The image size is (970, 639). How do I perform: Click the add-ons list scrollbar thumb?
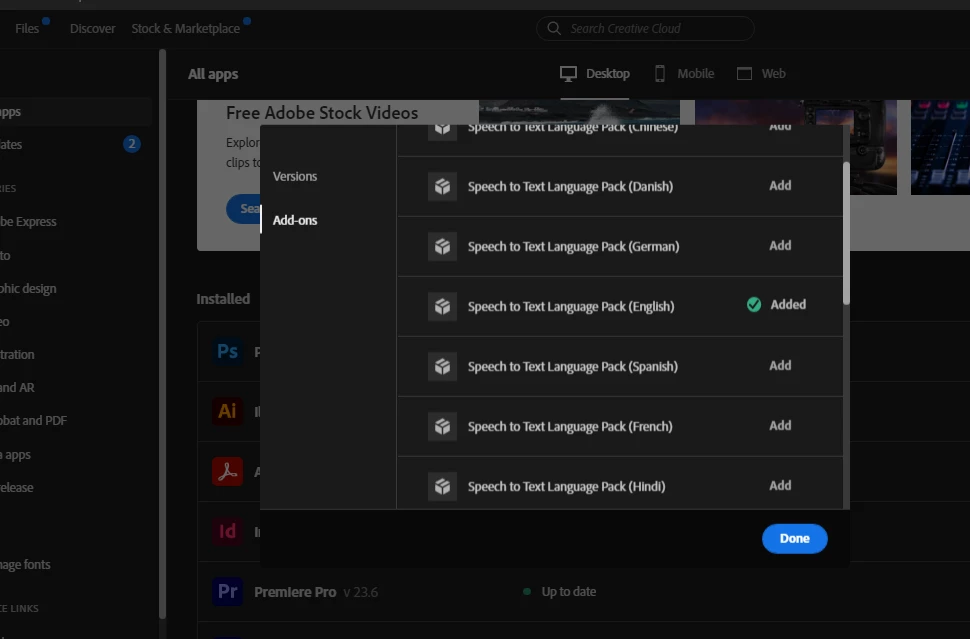846,233
